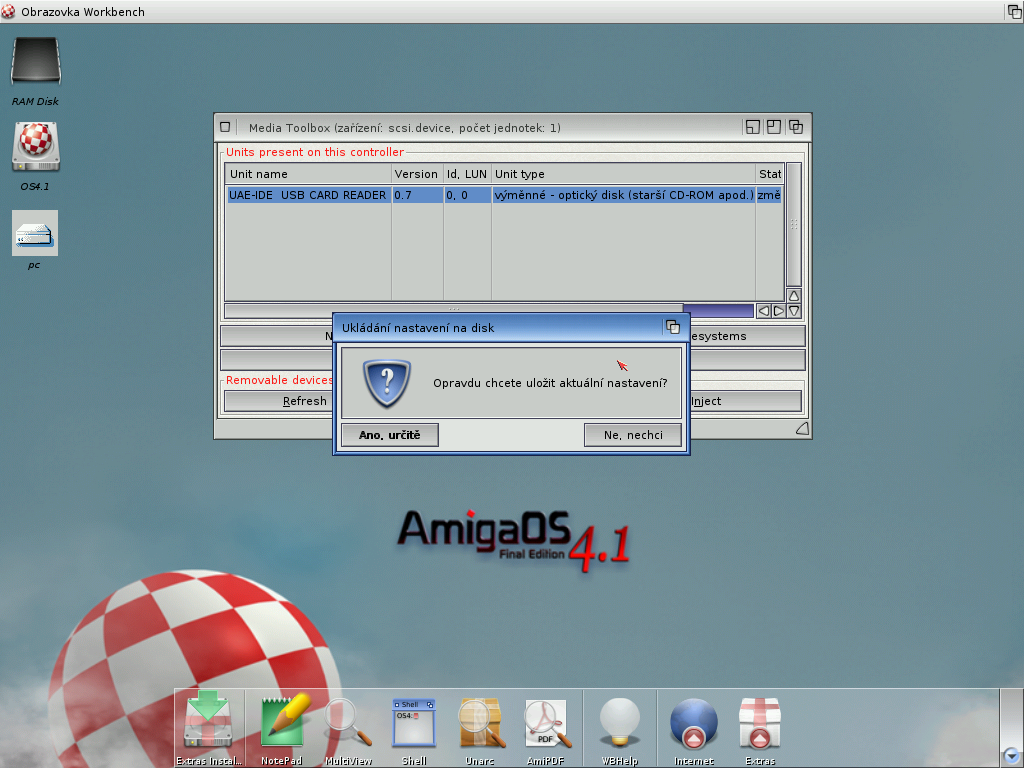Start Shell from the dock

(413, 722)
